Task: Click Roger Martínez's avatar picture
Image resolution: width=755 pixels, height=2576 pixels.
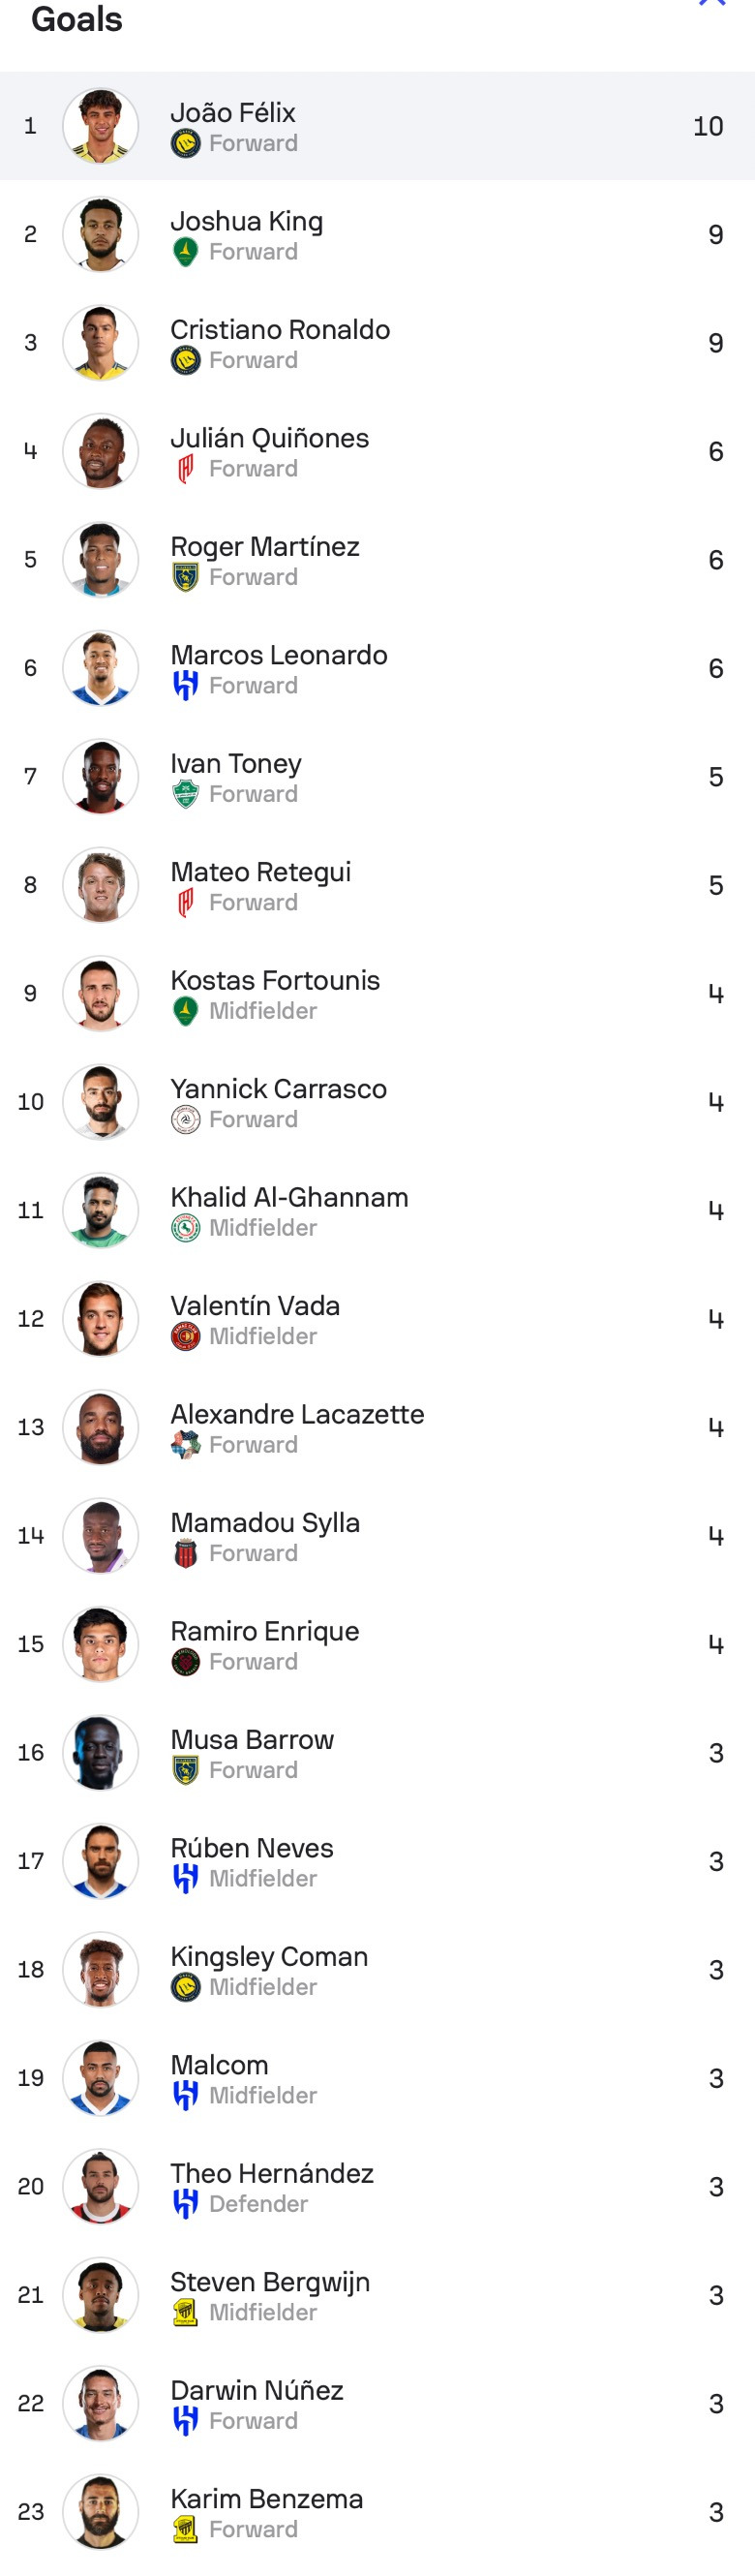Action: pyautogui.click(x=100, y=560)
